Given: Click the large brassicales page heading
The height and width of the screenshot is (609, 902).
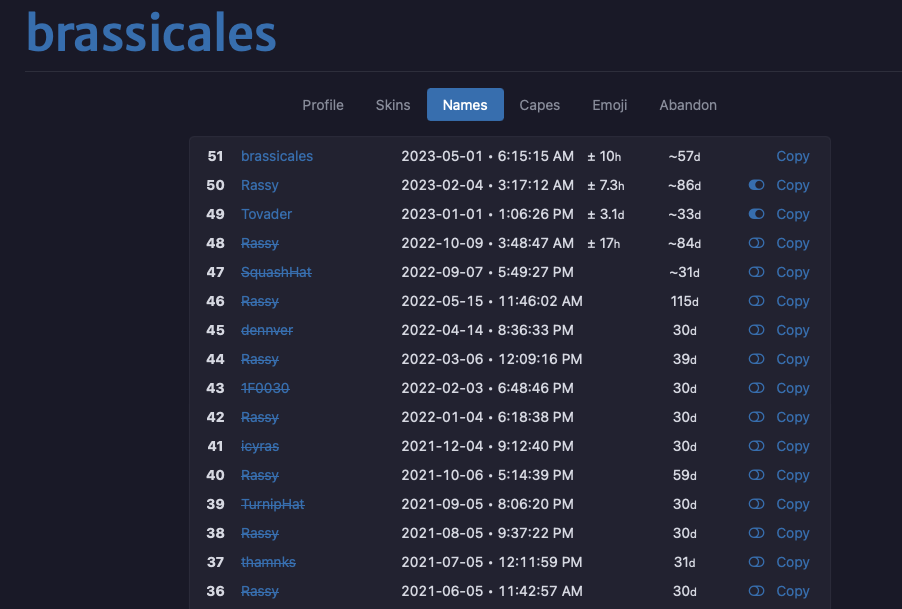Looking at the screenshot, I should pyautogui.click(x=151, y=32).
